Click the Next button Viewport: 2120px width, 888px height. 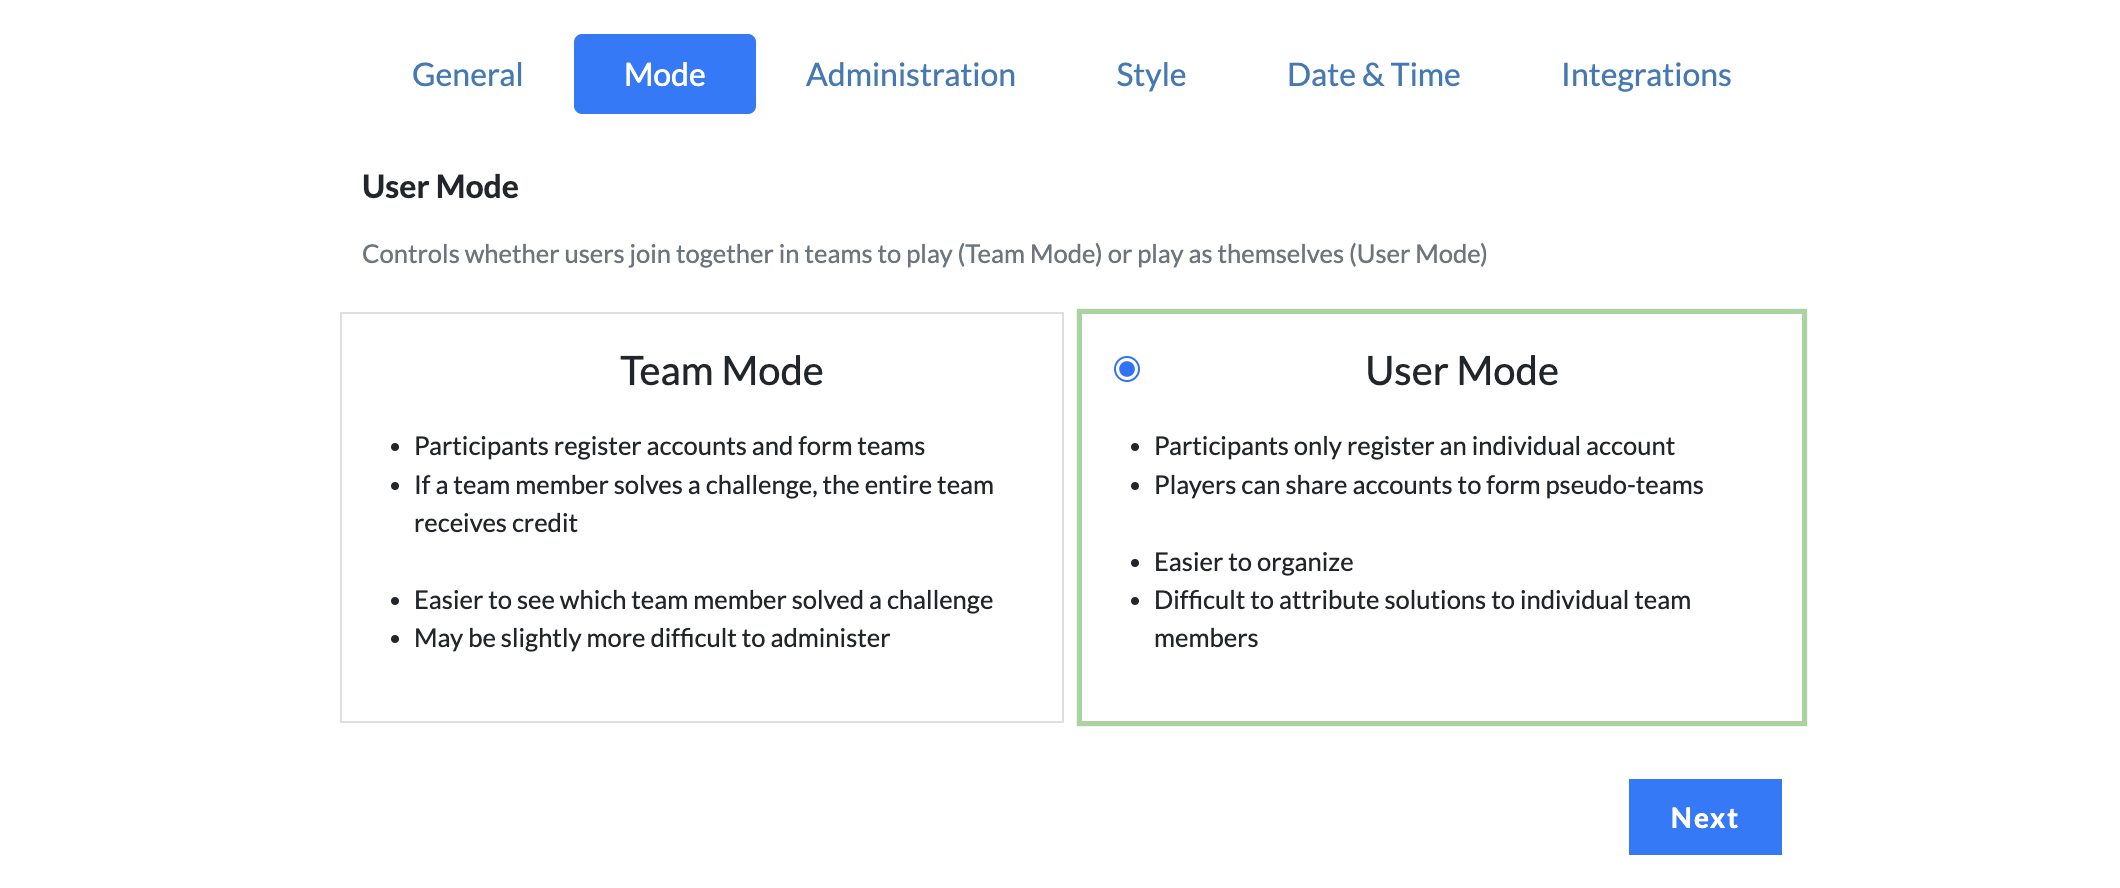[1704, 817]
